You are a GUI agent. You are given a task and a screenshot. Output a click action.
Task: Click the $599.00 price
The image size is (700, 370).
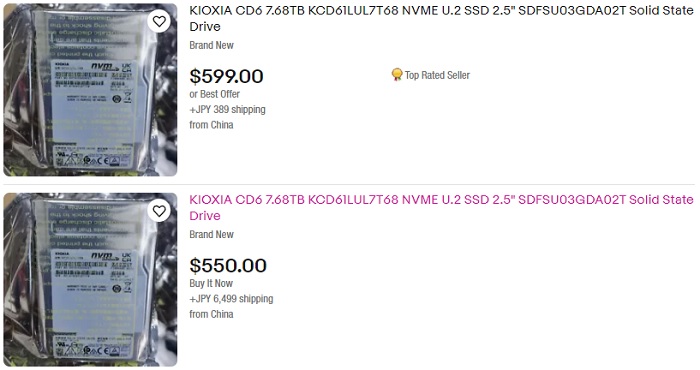226,76
